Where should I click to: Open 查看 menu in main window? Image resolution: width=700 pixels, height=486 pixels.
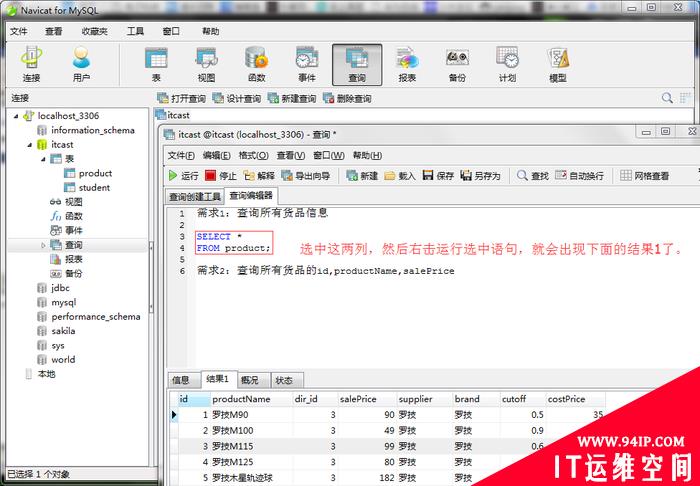(x=54, y=31)
